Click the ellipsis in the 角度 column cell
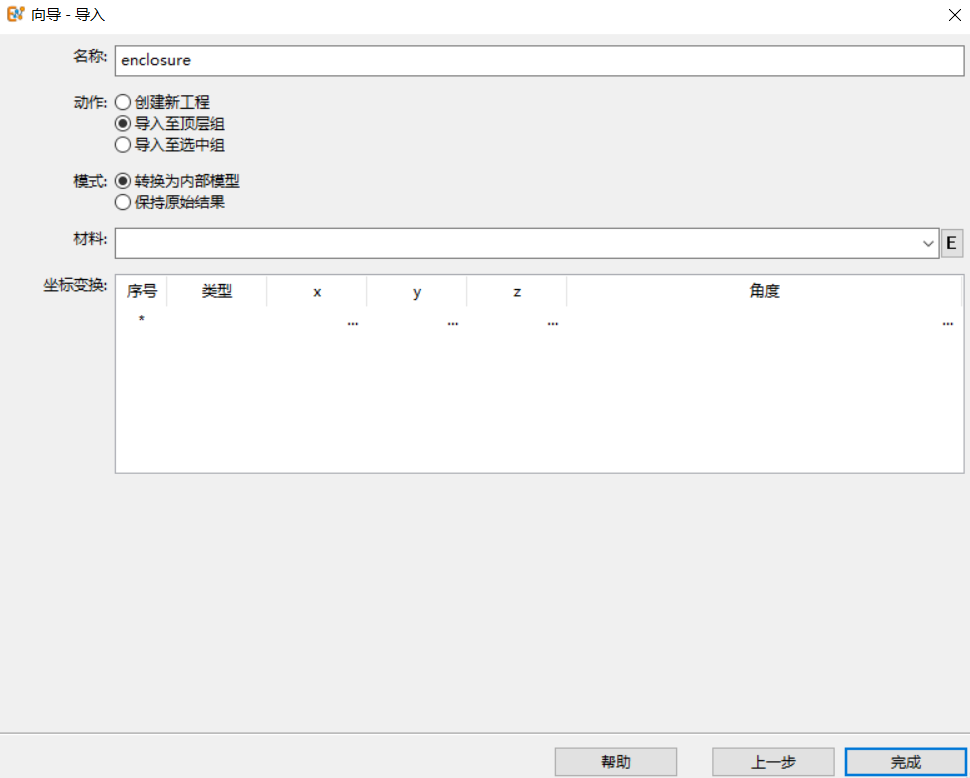The width and height of the screenshot is (970, 778). (948, 323)
